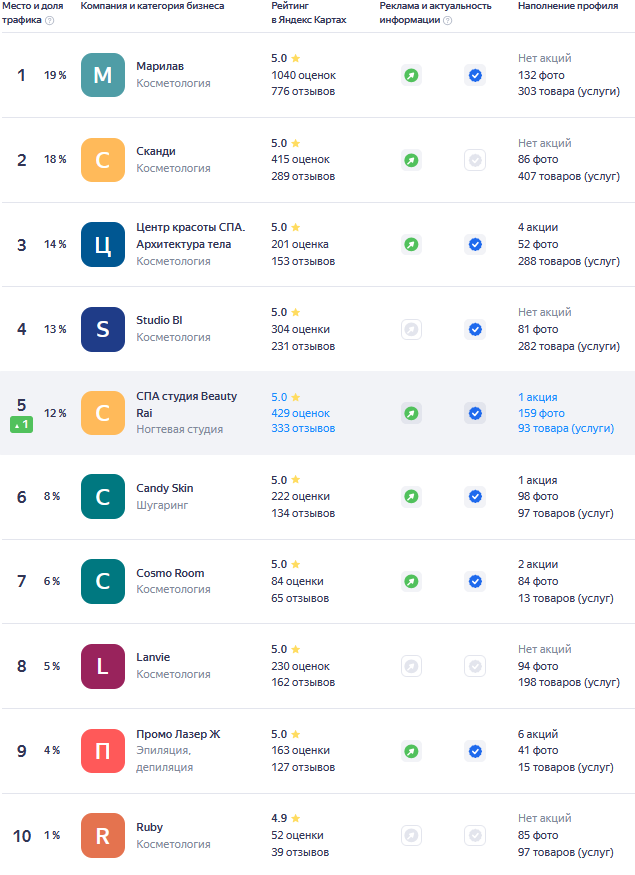This screenshot has height=875, width=635.
Task: Click the 'Шугаринг' category under Candy Skin
Action: click(x=162, y=506)
